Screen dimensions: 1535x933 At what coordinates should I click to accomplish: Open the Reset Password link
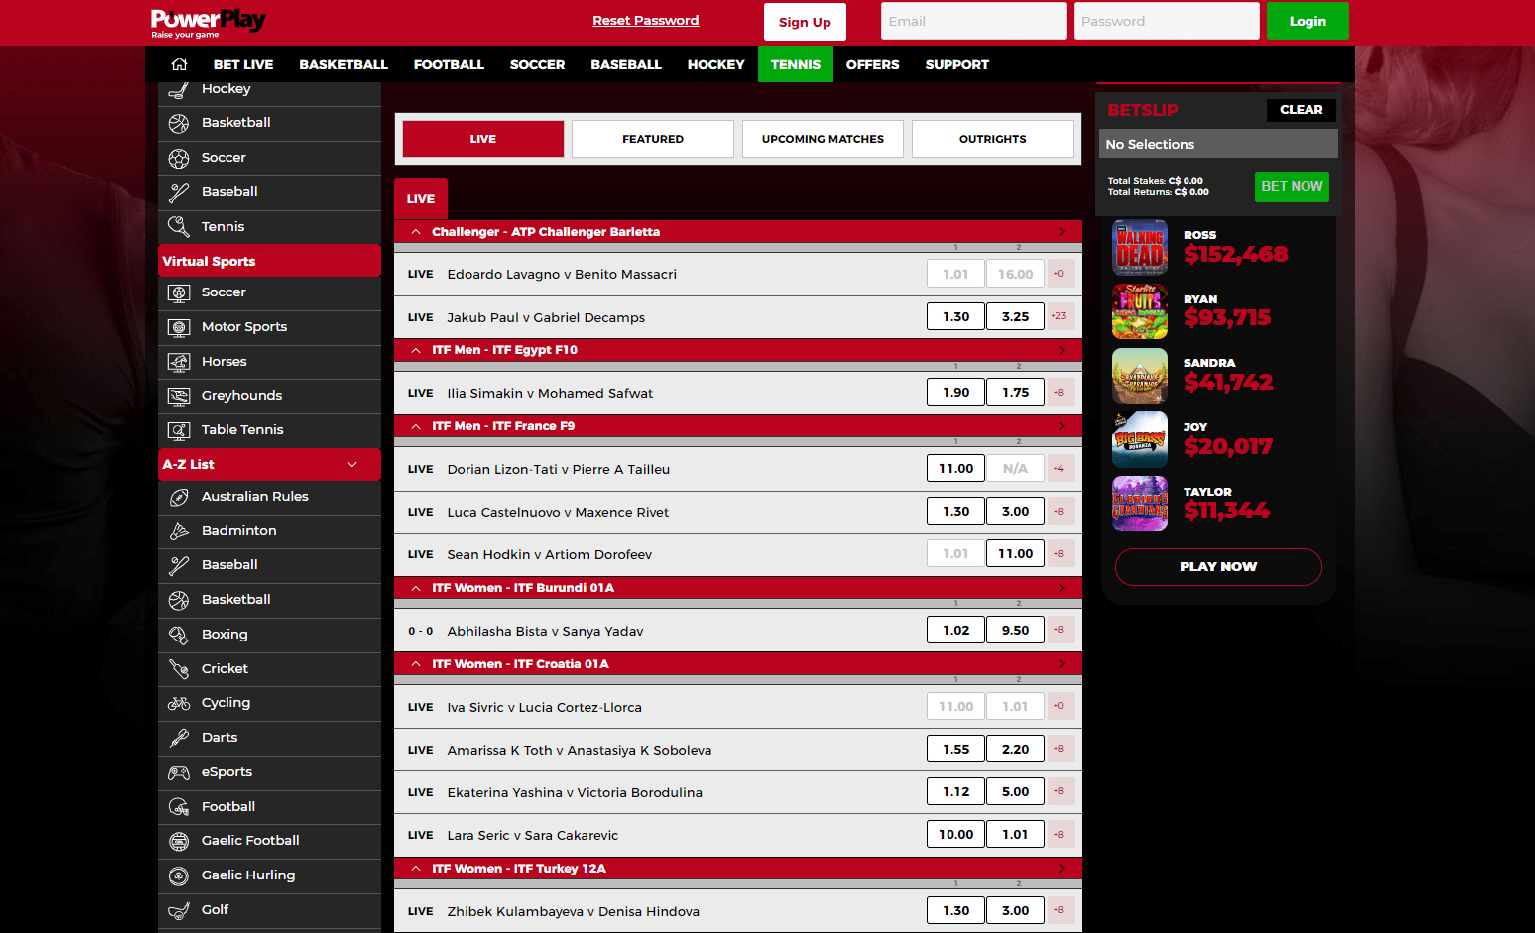tap(645, 21)
